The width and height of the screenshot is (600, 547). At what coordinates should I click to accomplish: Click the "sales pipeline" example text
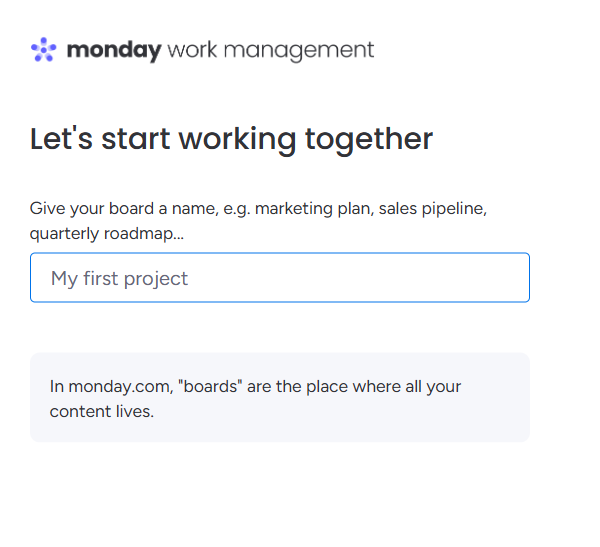[433, 209]
